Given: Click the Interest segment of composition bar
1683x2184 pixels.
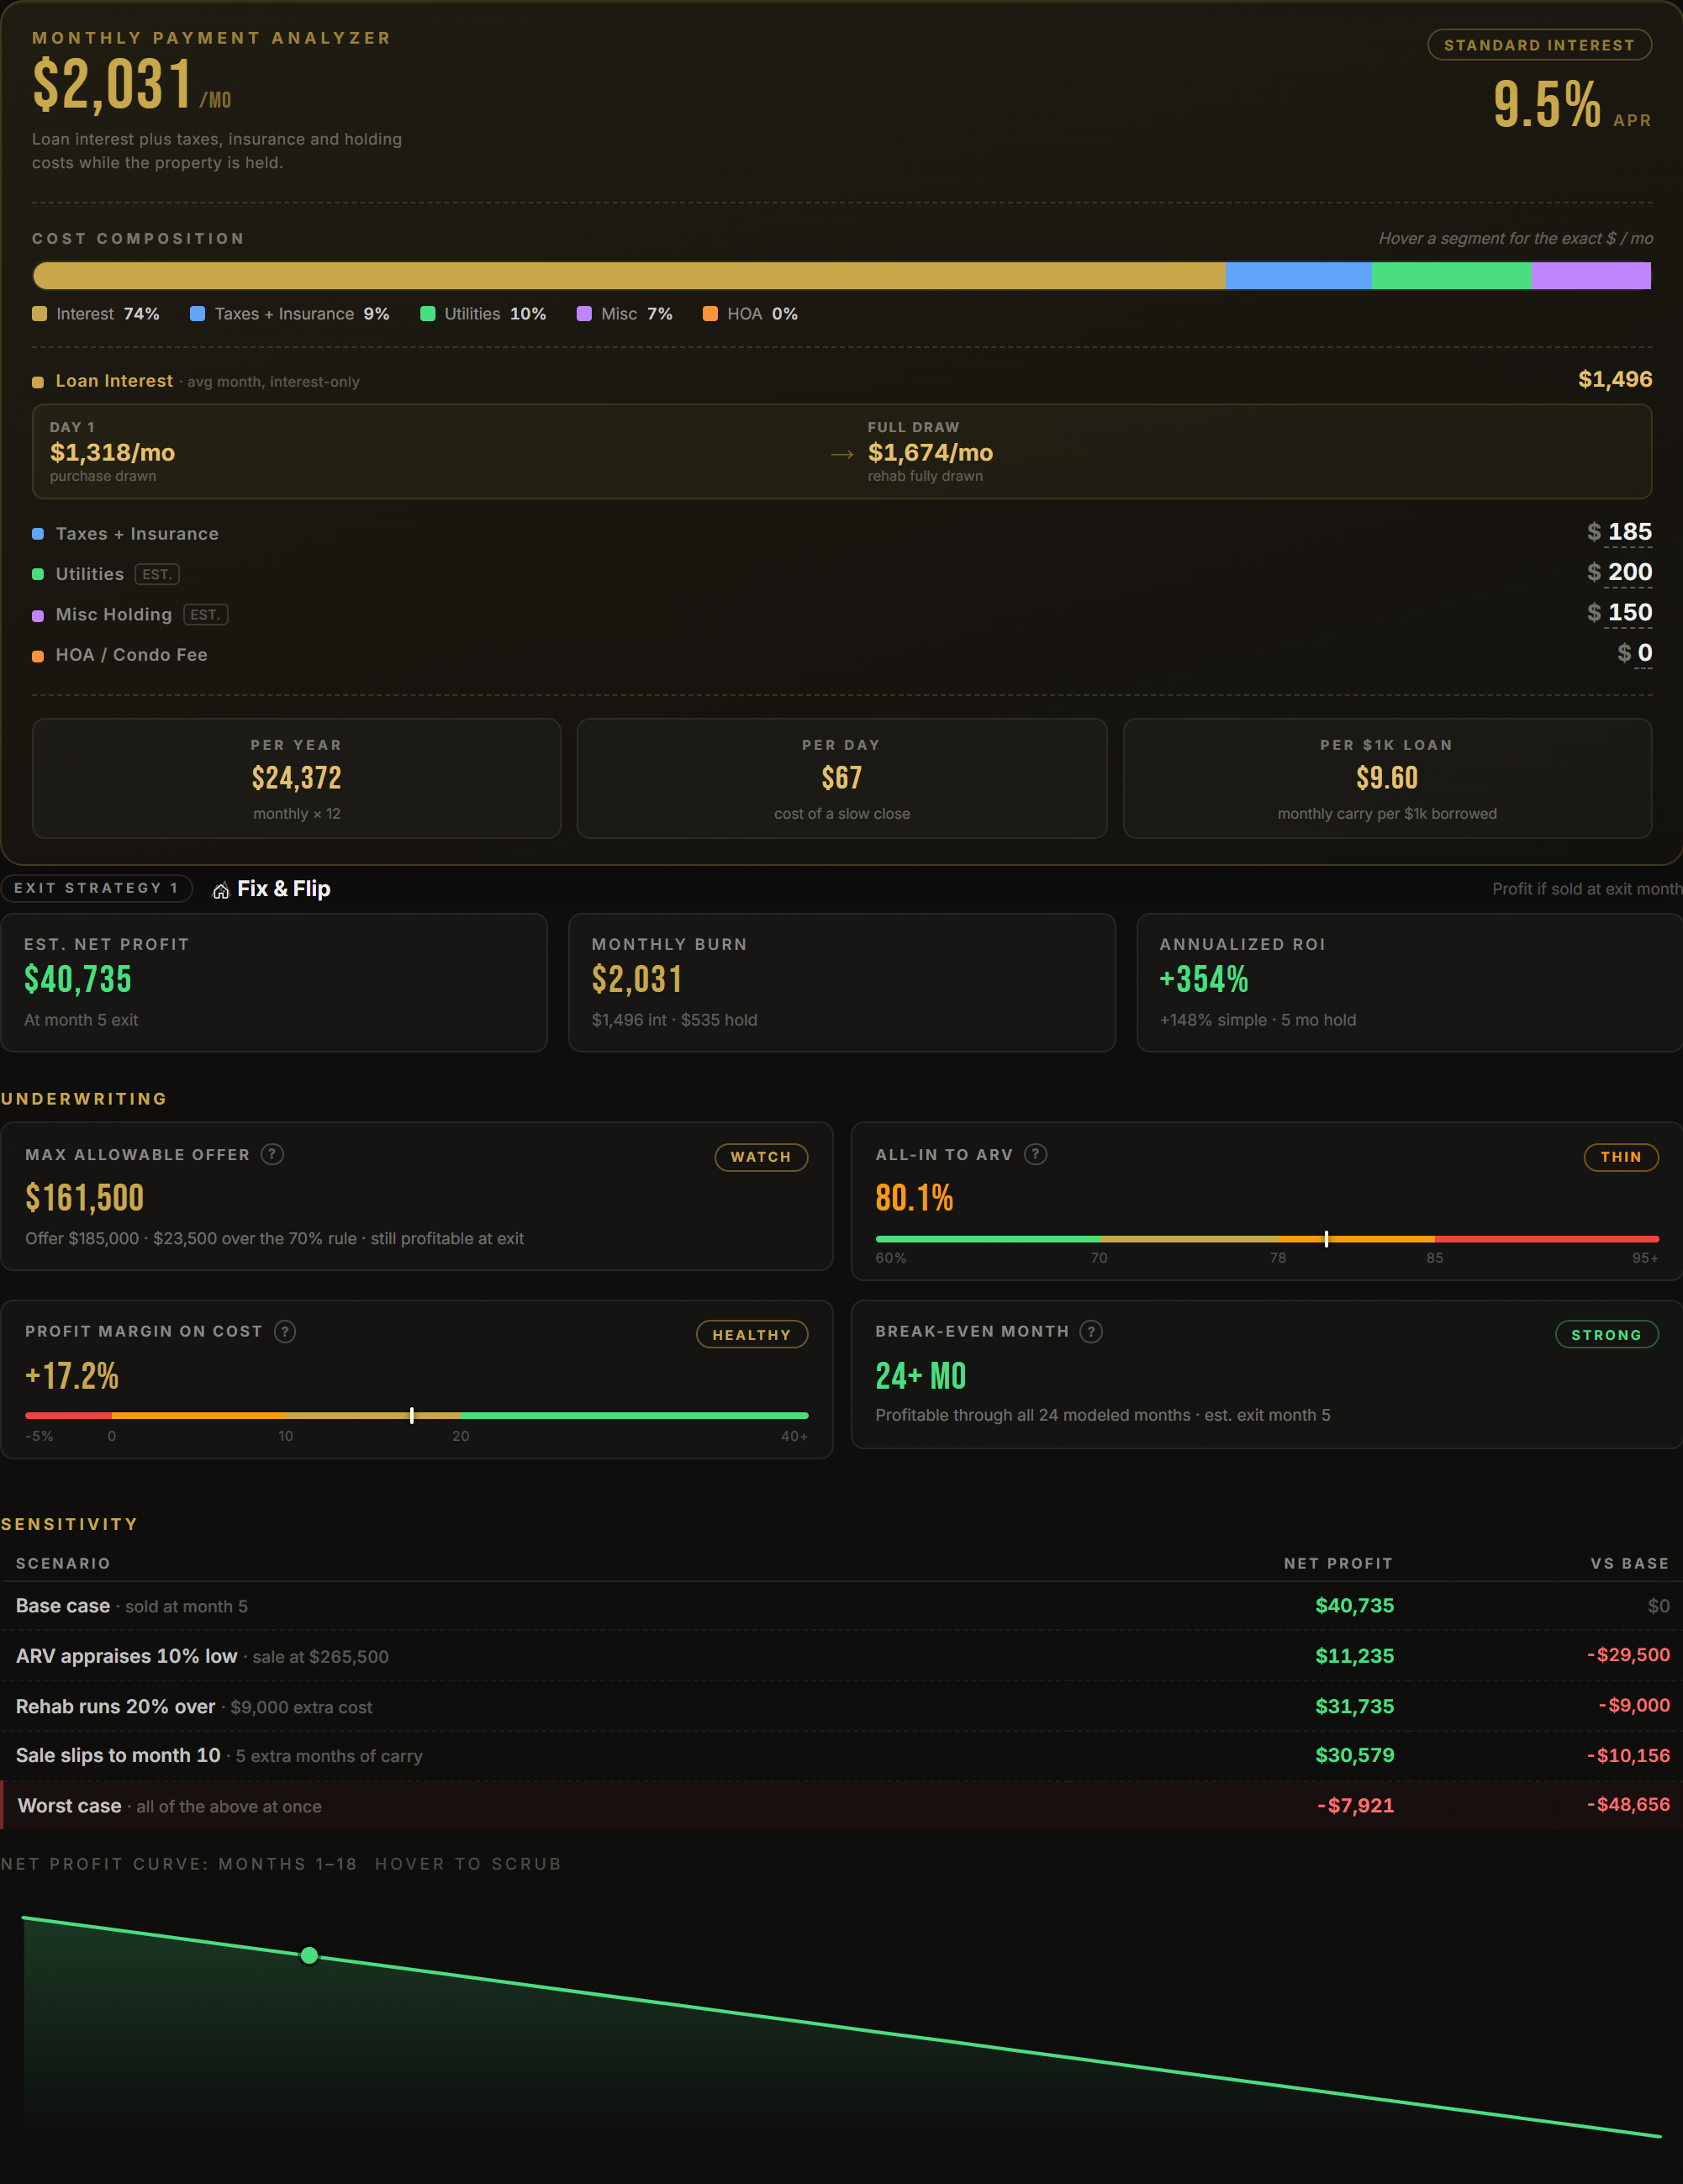Looking at the screenshot, I should tap(629, 276).
